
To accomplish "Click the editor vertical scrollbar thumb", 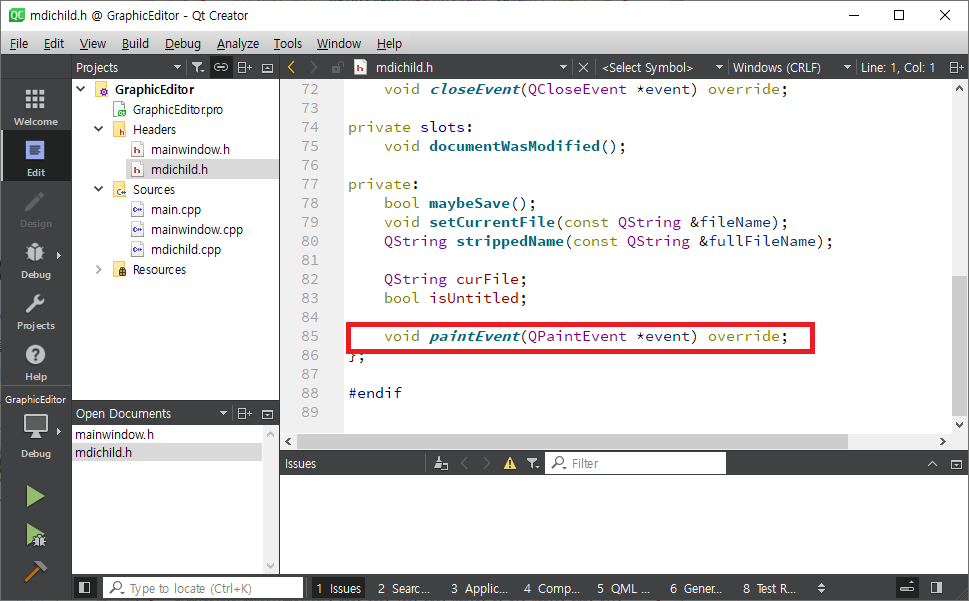I will [958, 345].
